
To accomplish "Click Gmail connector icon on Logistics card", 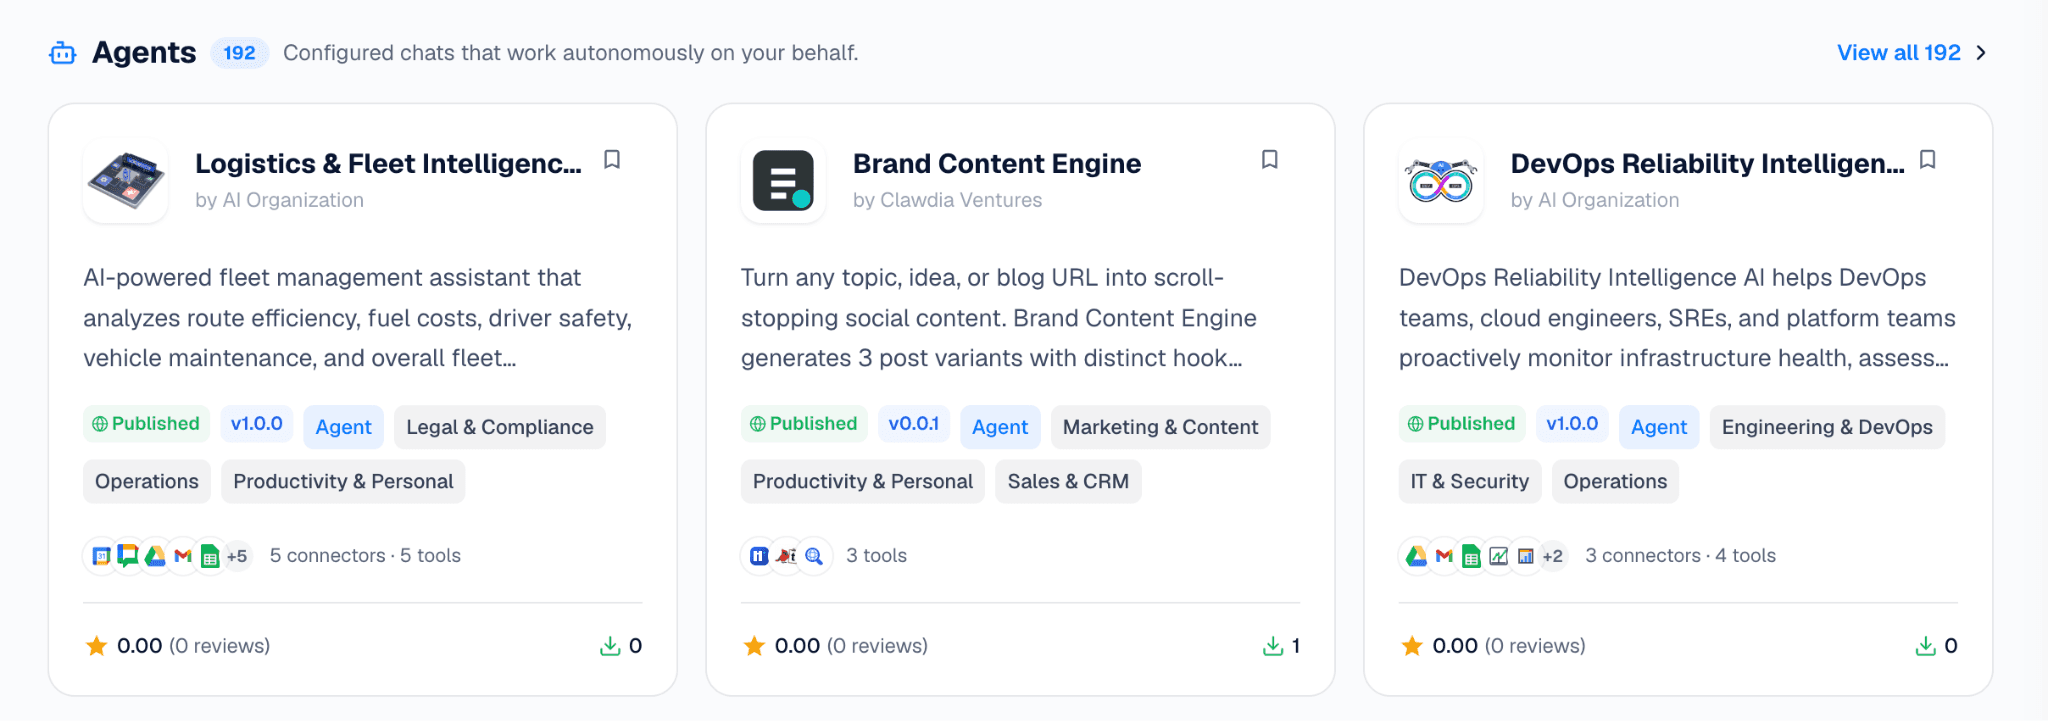I will [x=183, y=556].
